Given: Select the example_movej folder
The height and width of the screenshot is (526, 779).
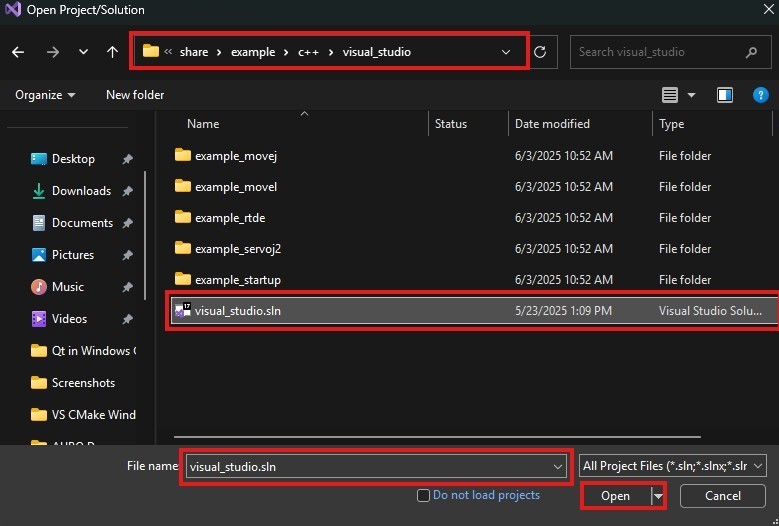Looking at the screenshot, I should tap(474, 156).
